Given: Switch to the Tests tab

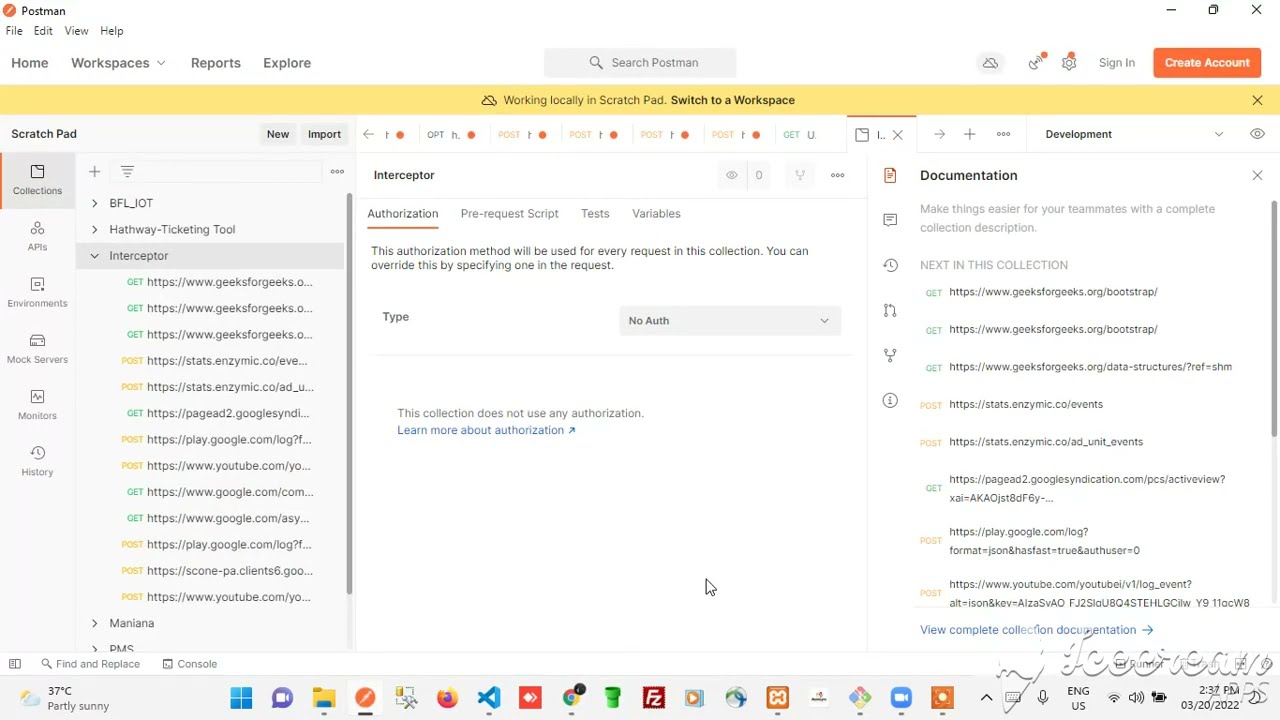Looking at the screenshot, I should point(595,214).
